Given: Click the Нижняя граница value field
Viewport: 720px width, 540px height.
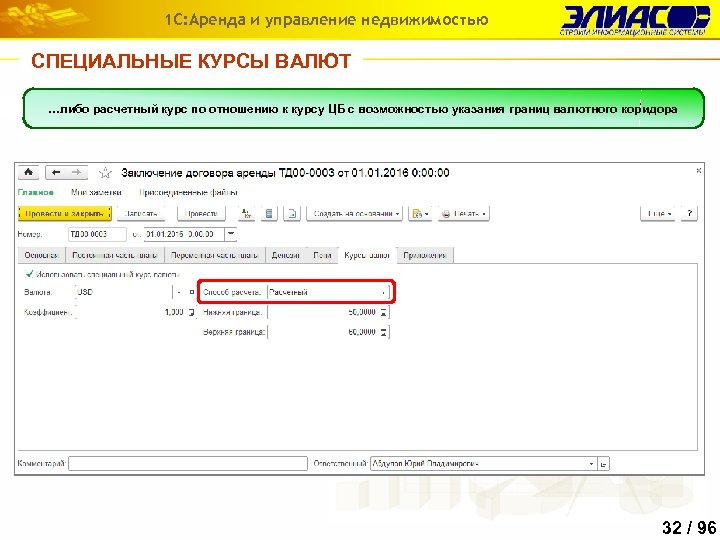Looking at the screenshot, I should [322, 312].
